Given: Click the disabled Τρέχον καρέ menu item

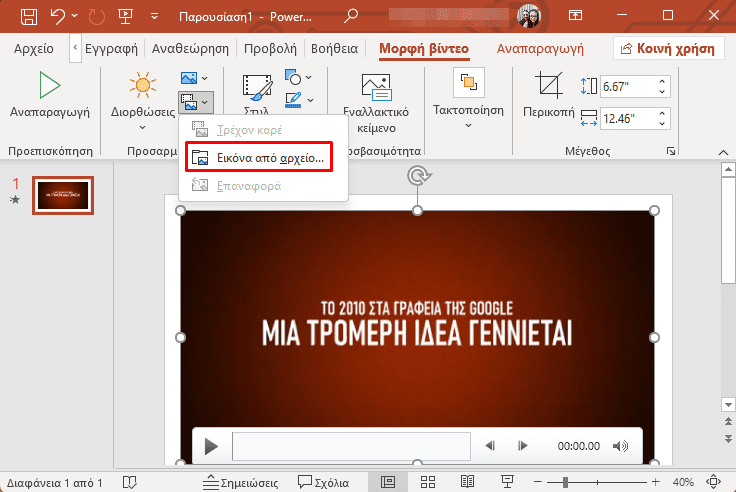Looking at the screenshot, I should coord(263,130).
